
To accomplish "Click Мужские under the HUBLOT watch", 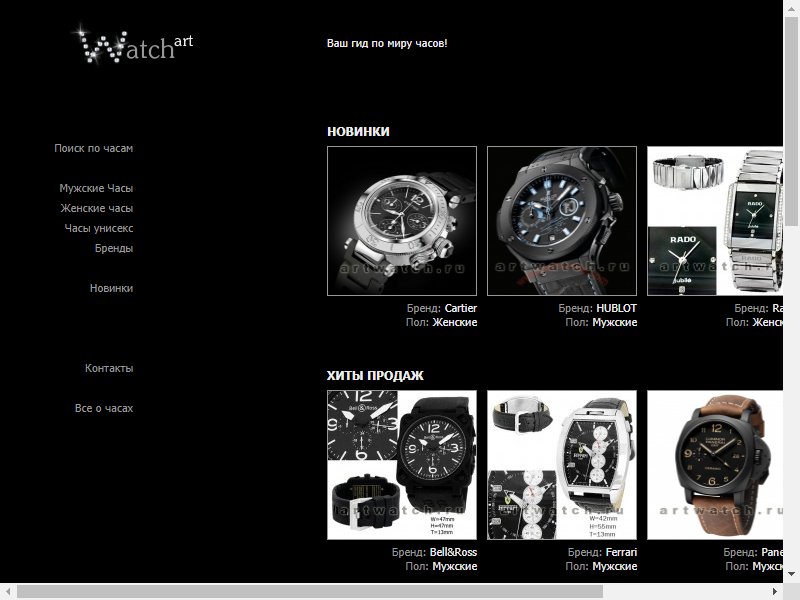I will tap(615, 322).
